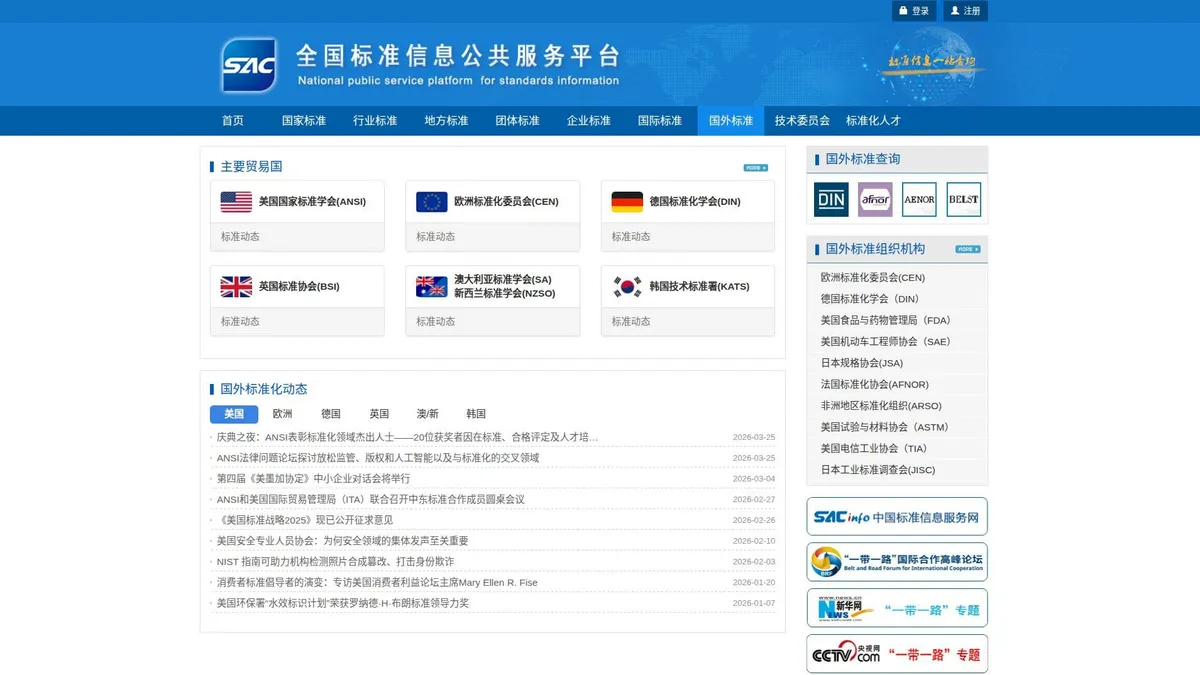Open 技术委员会 navigation item
Screen dimensions: 1200x675
point(802,121)
